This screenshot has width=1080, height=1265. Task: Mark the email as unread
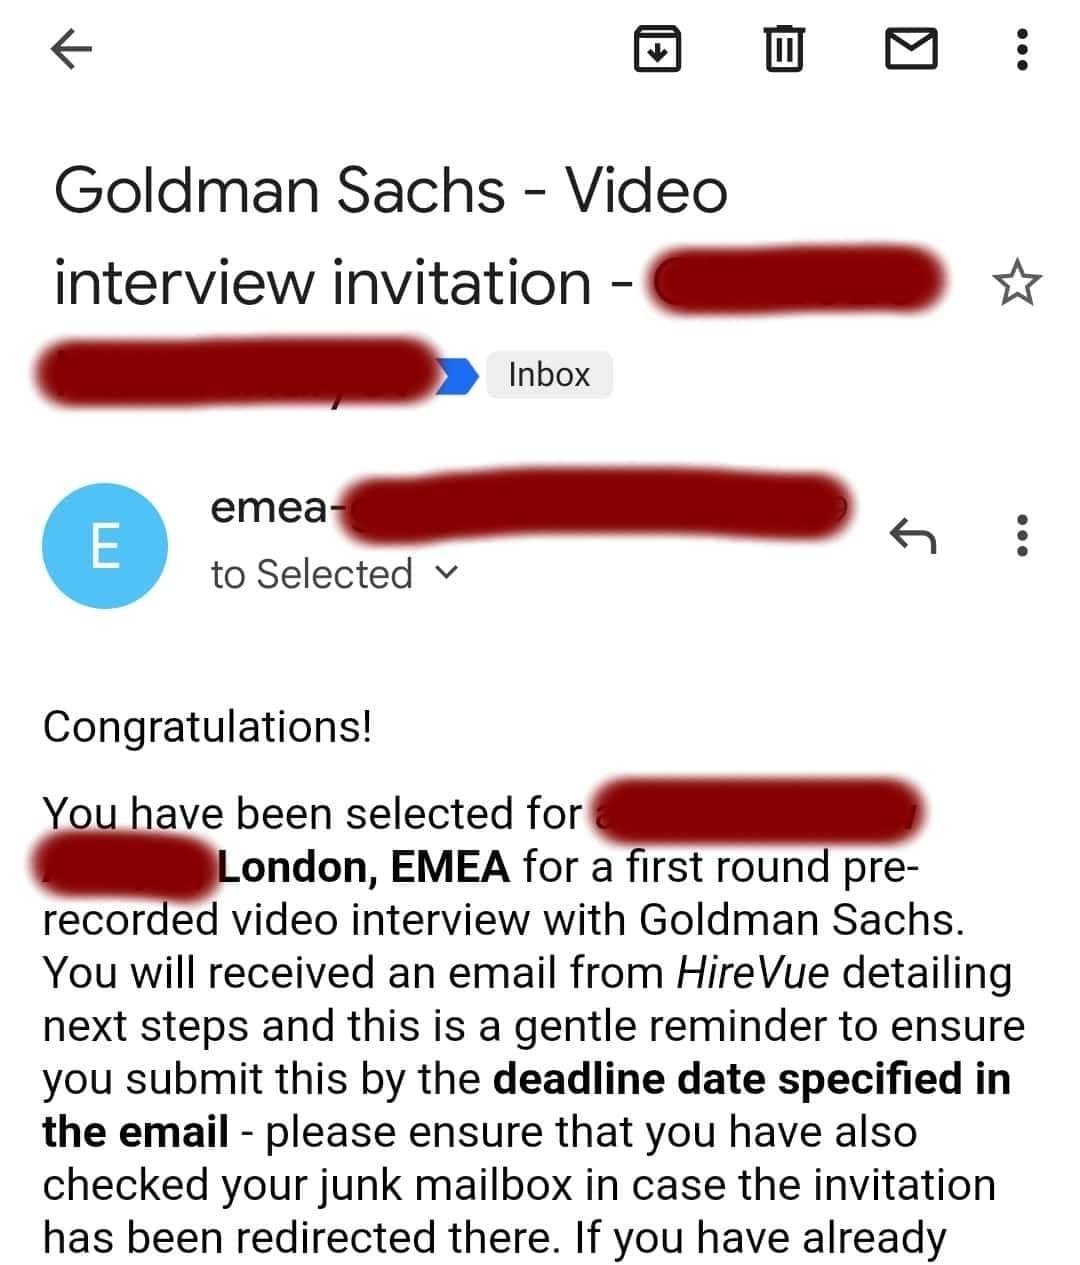tap(911, 49)
